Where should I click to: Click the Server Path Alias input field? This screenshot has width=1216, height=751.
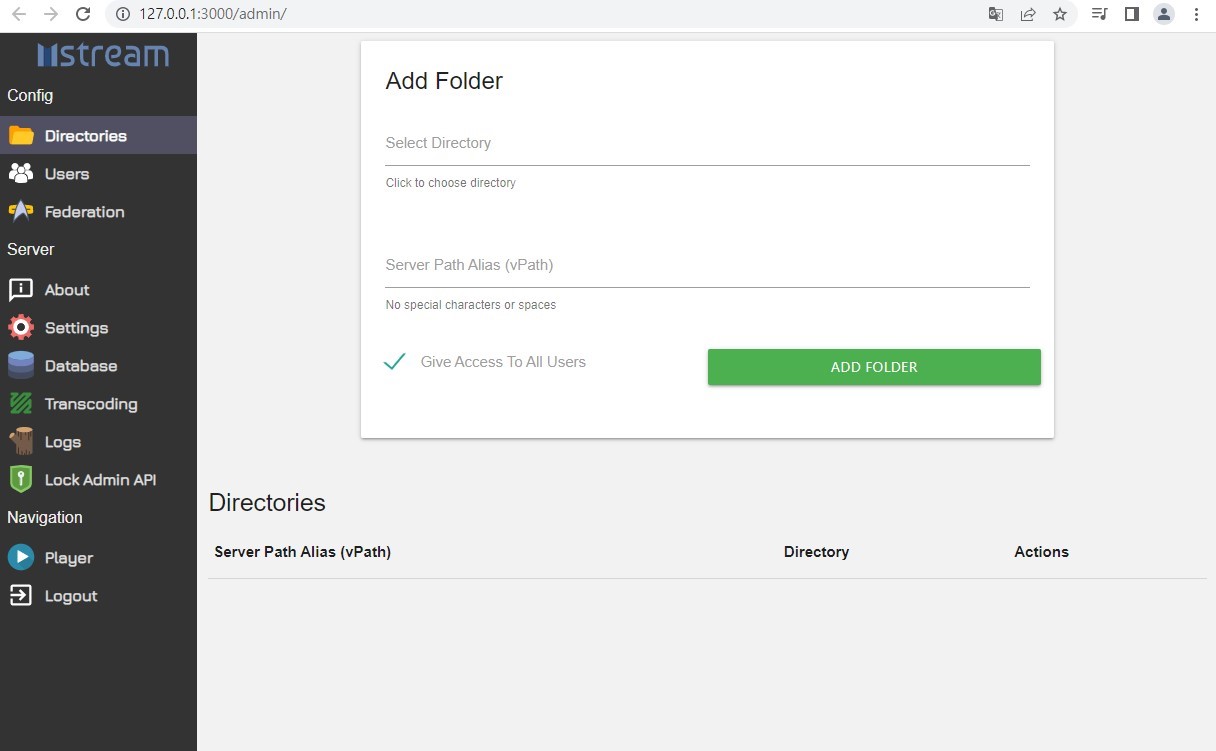click(x=707, y=266)
